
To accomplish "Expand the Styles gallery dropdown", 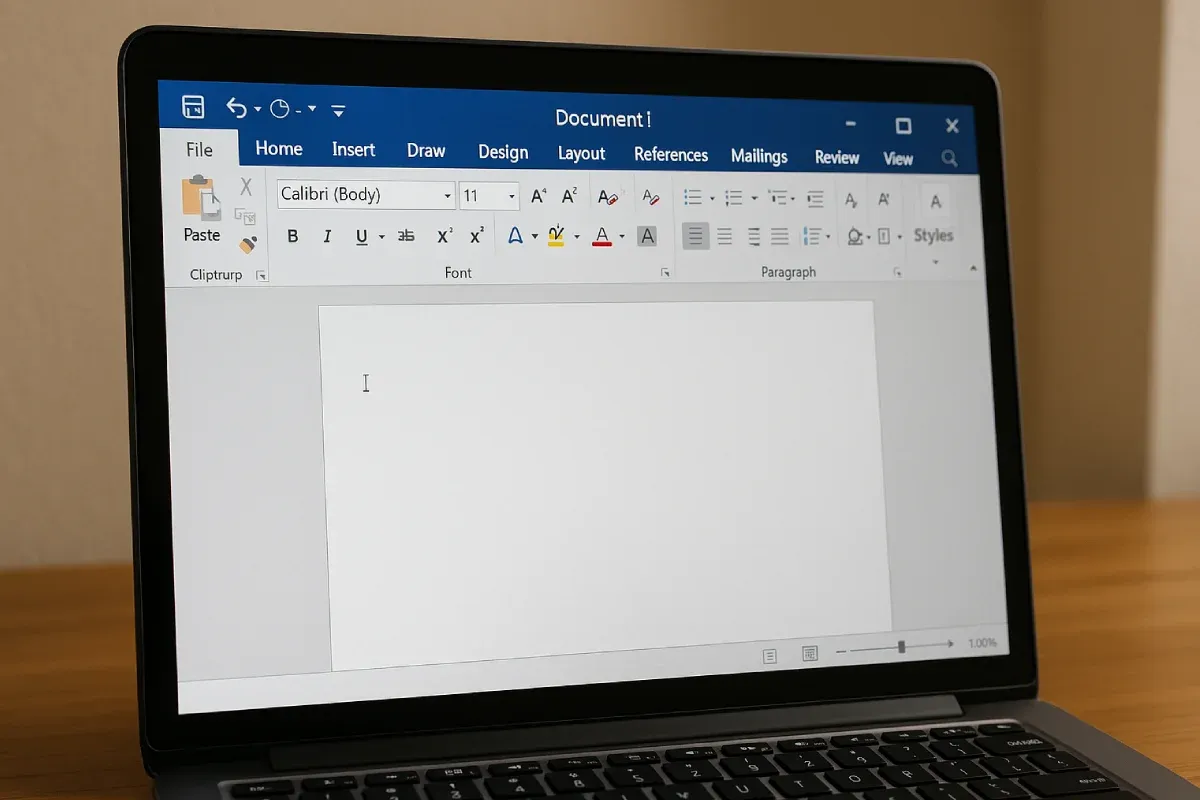I will coord(935,262).
